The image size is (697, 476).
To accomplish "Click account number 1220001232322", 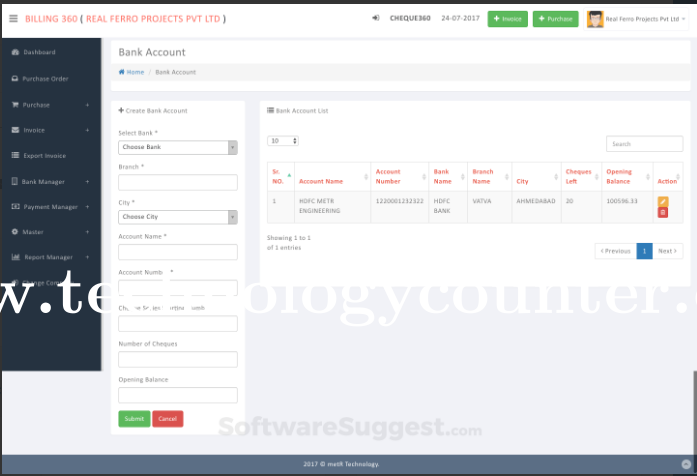I will point(400,201).
